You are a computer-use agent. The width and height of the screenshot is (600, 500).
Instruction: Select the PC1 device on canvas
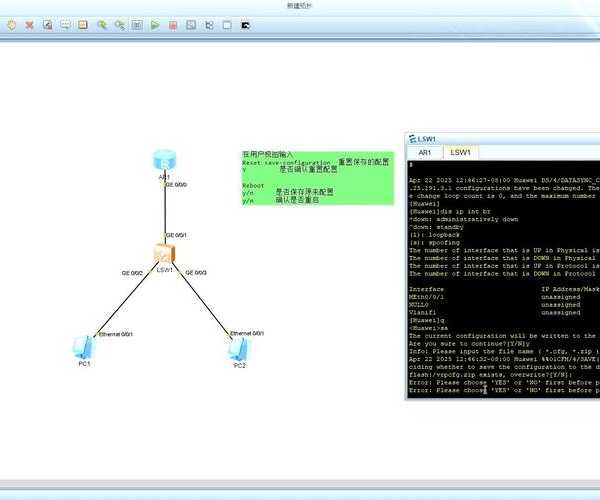(82, 348)
